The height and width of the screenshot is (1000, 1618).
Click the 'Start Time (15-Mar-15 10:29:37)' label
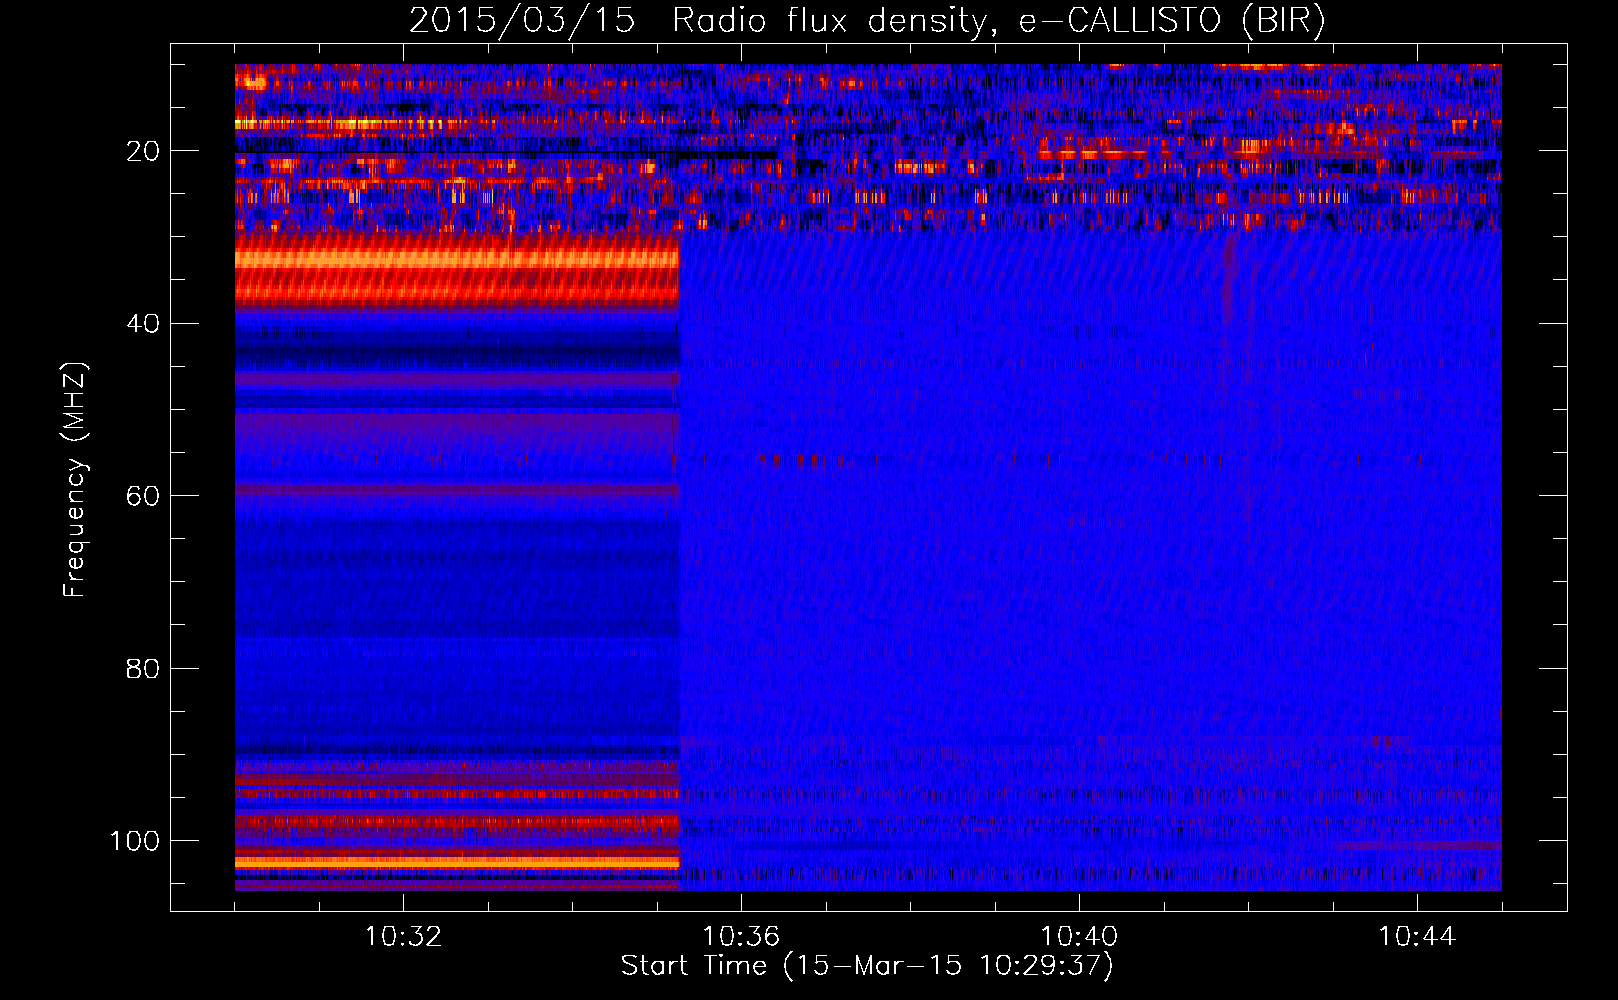click(x=867, y=966)
